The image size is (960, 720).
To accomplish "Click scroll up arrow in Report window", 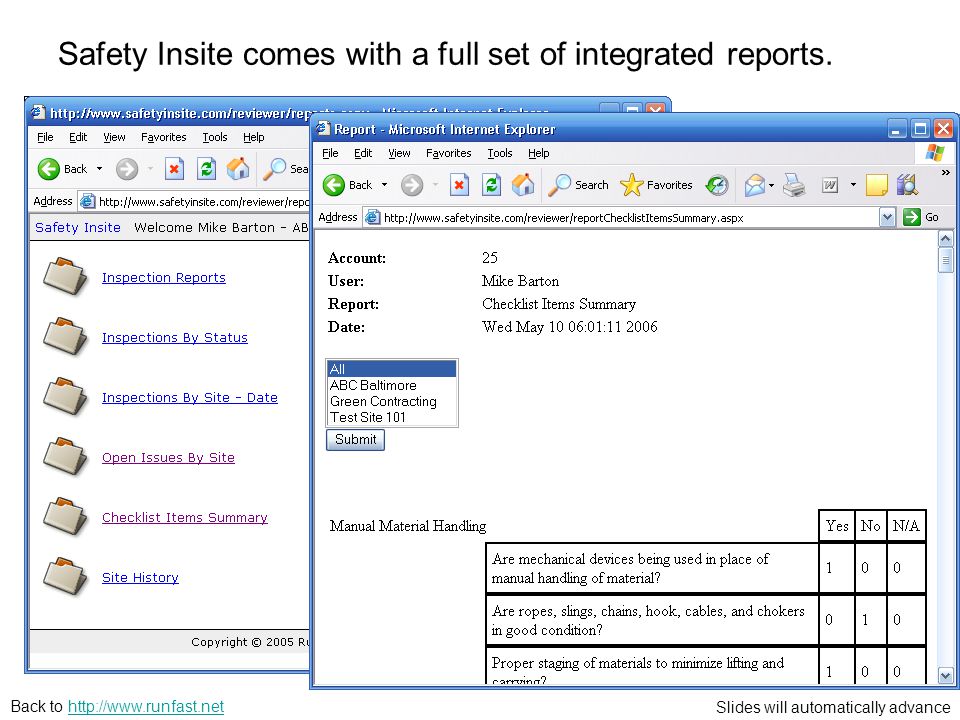I will click(945, 239).
